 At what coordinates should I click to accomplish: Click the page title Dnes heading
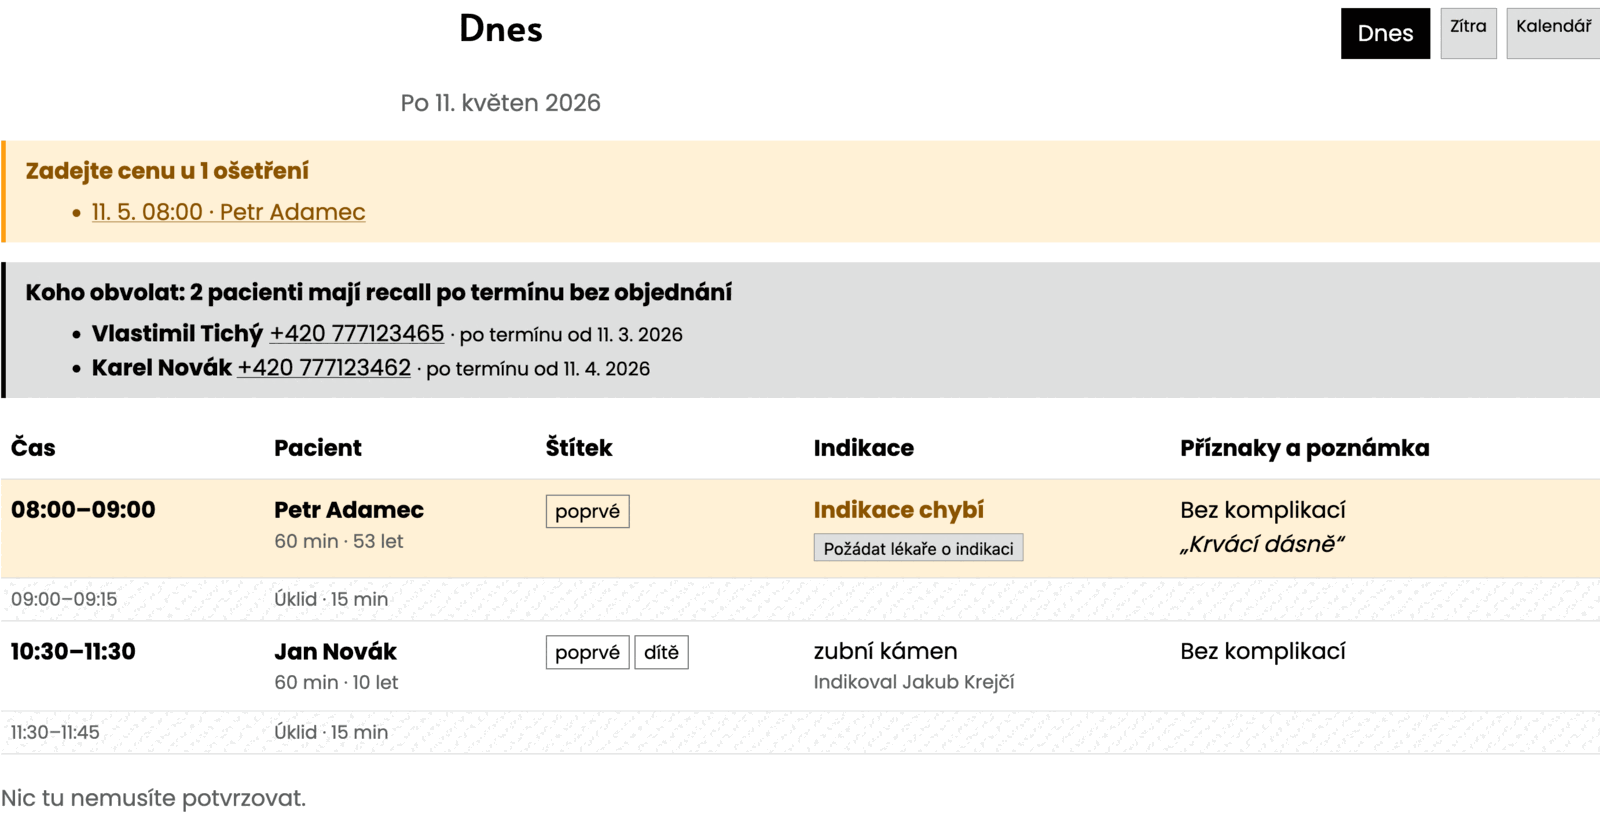501,29
